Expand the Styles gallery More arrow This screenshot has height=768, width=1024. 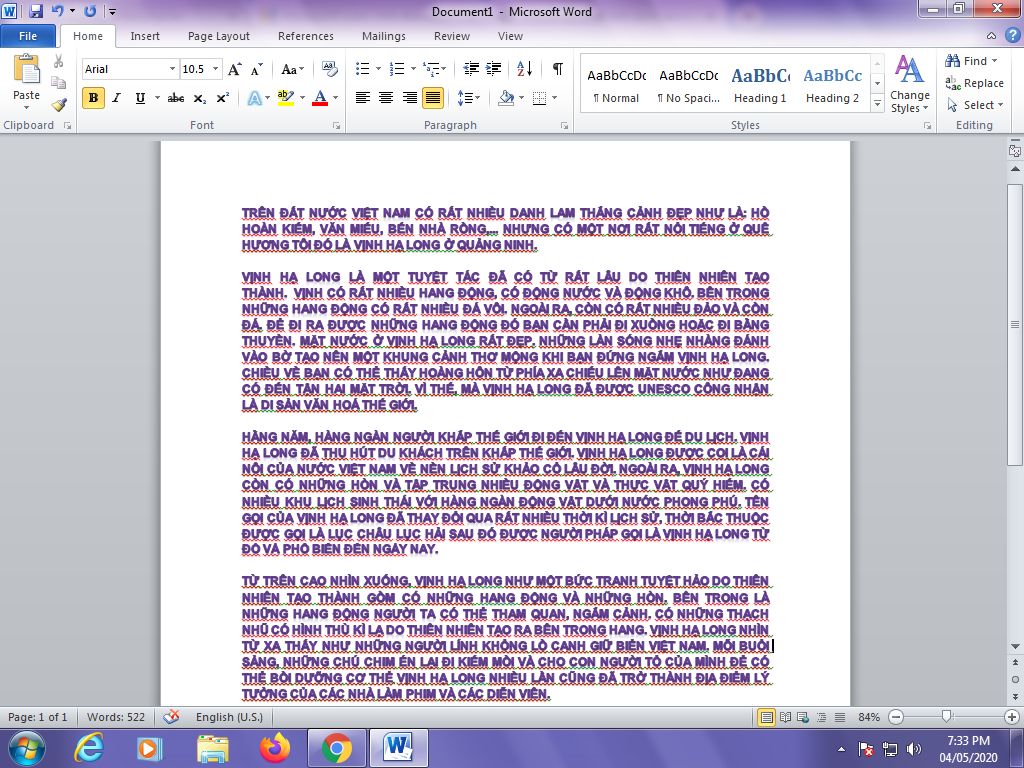[878, 104]
